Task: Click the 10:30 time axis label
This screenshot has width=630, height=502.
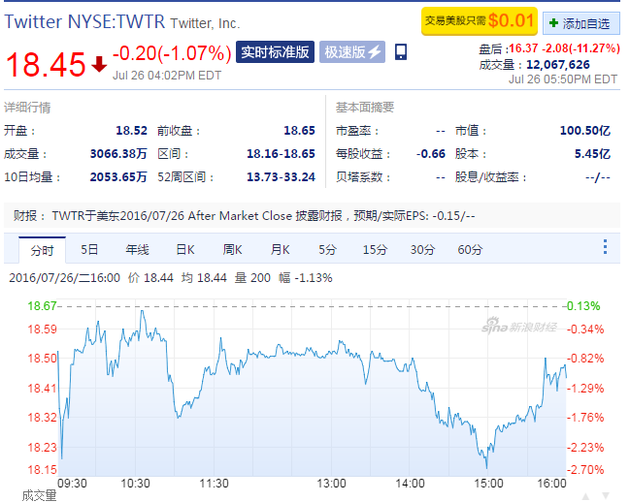Action: (x=135, y=484)
